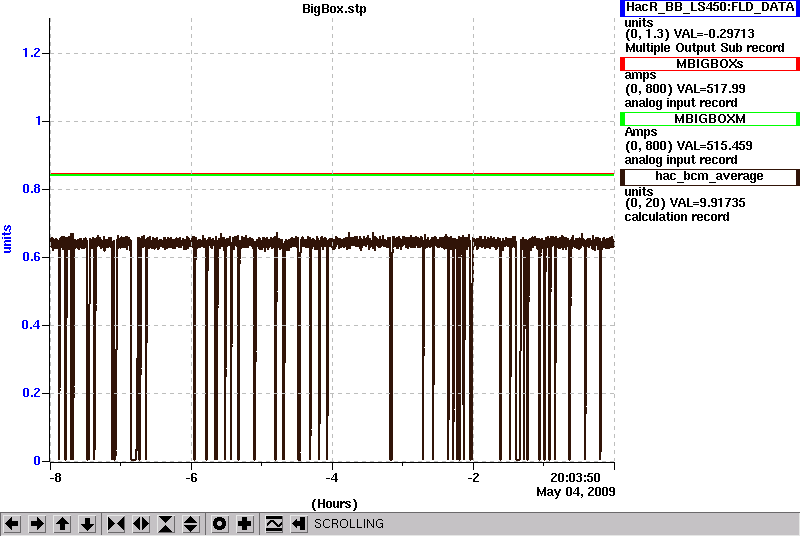Screen dimensions: 800x536
Task: Click the 'amps' units label under MBIGBOXs
Action: click(x=640, y=75)
